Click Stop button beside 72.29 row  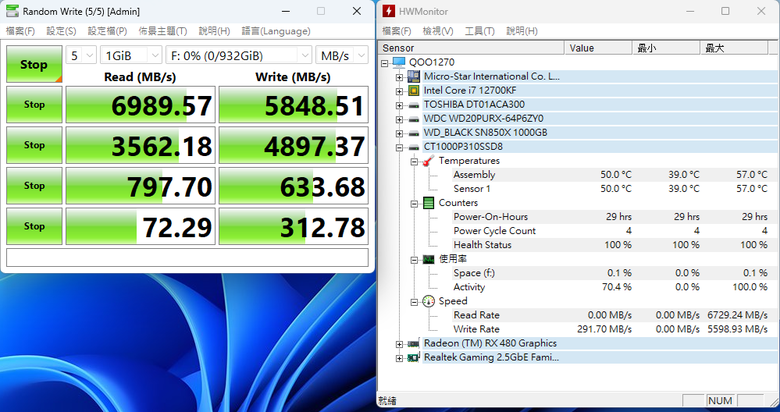[34, 226]
